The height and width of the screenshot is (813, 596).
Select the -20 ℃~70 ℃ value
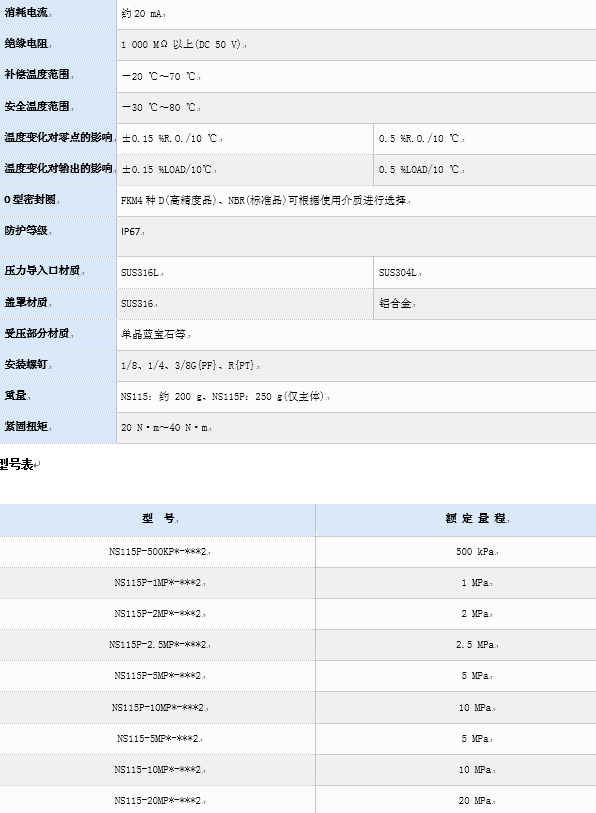[161, 76]
